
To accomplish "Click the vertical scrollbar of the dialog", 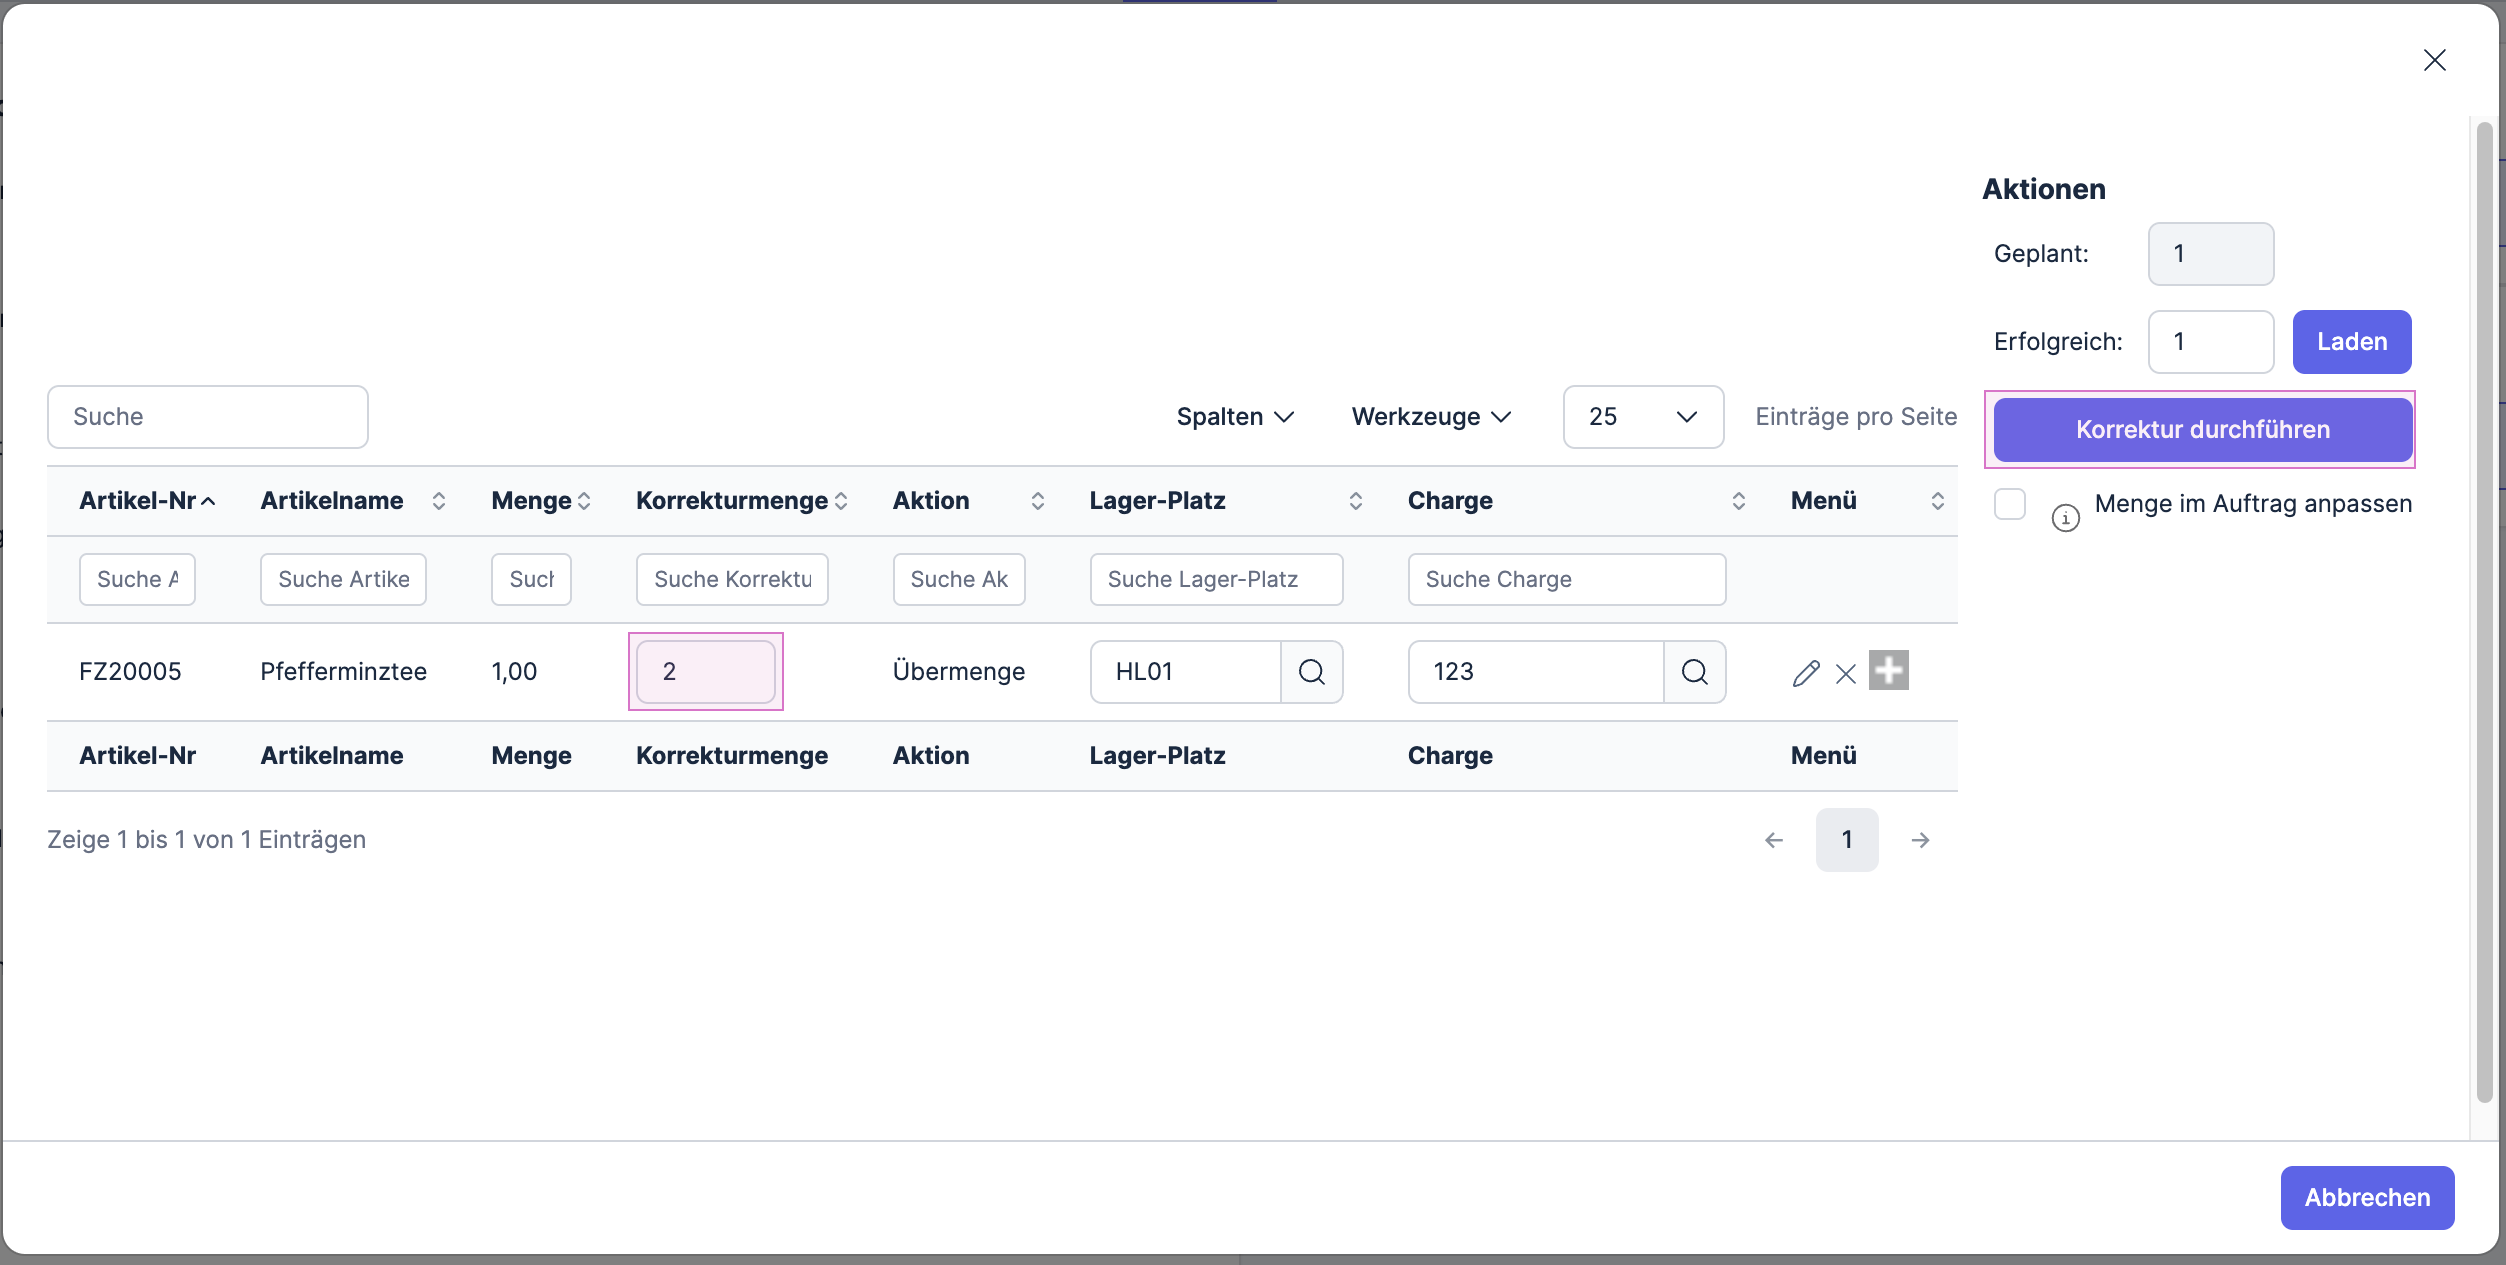I will (x=2484, y=611).
